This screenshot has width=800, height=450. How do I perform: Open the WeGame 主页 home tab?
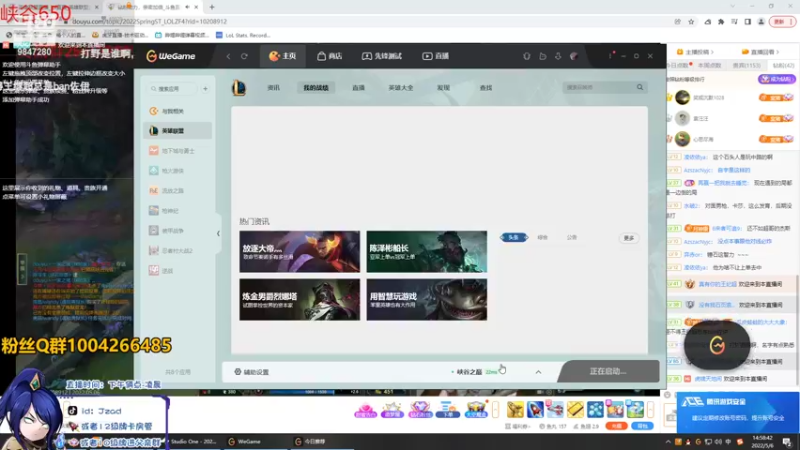tap(283, 56)
